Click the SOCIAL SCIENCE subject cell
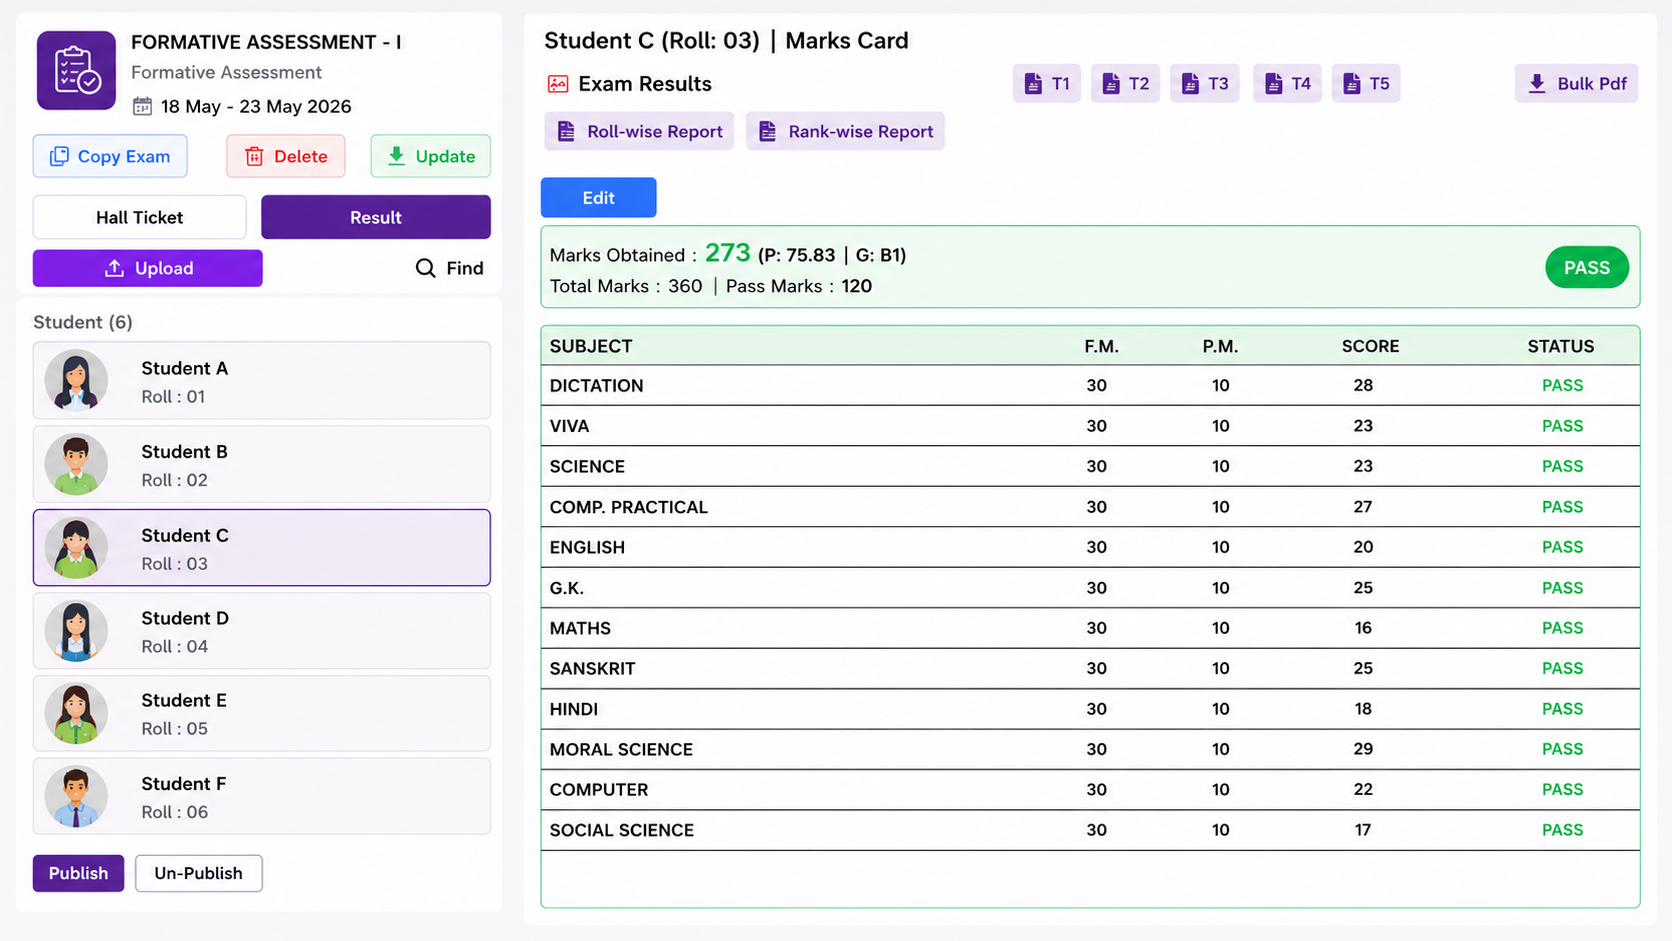Screen dimensions: 1672x941 [x=622, y=830]
